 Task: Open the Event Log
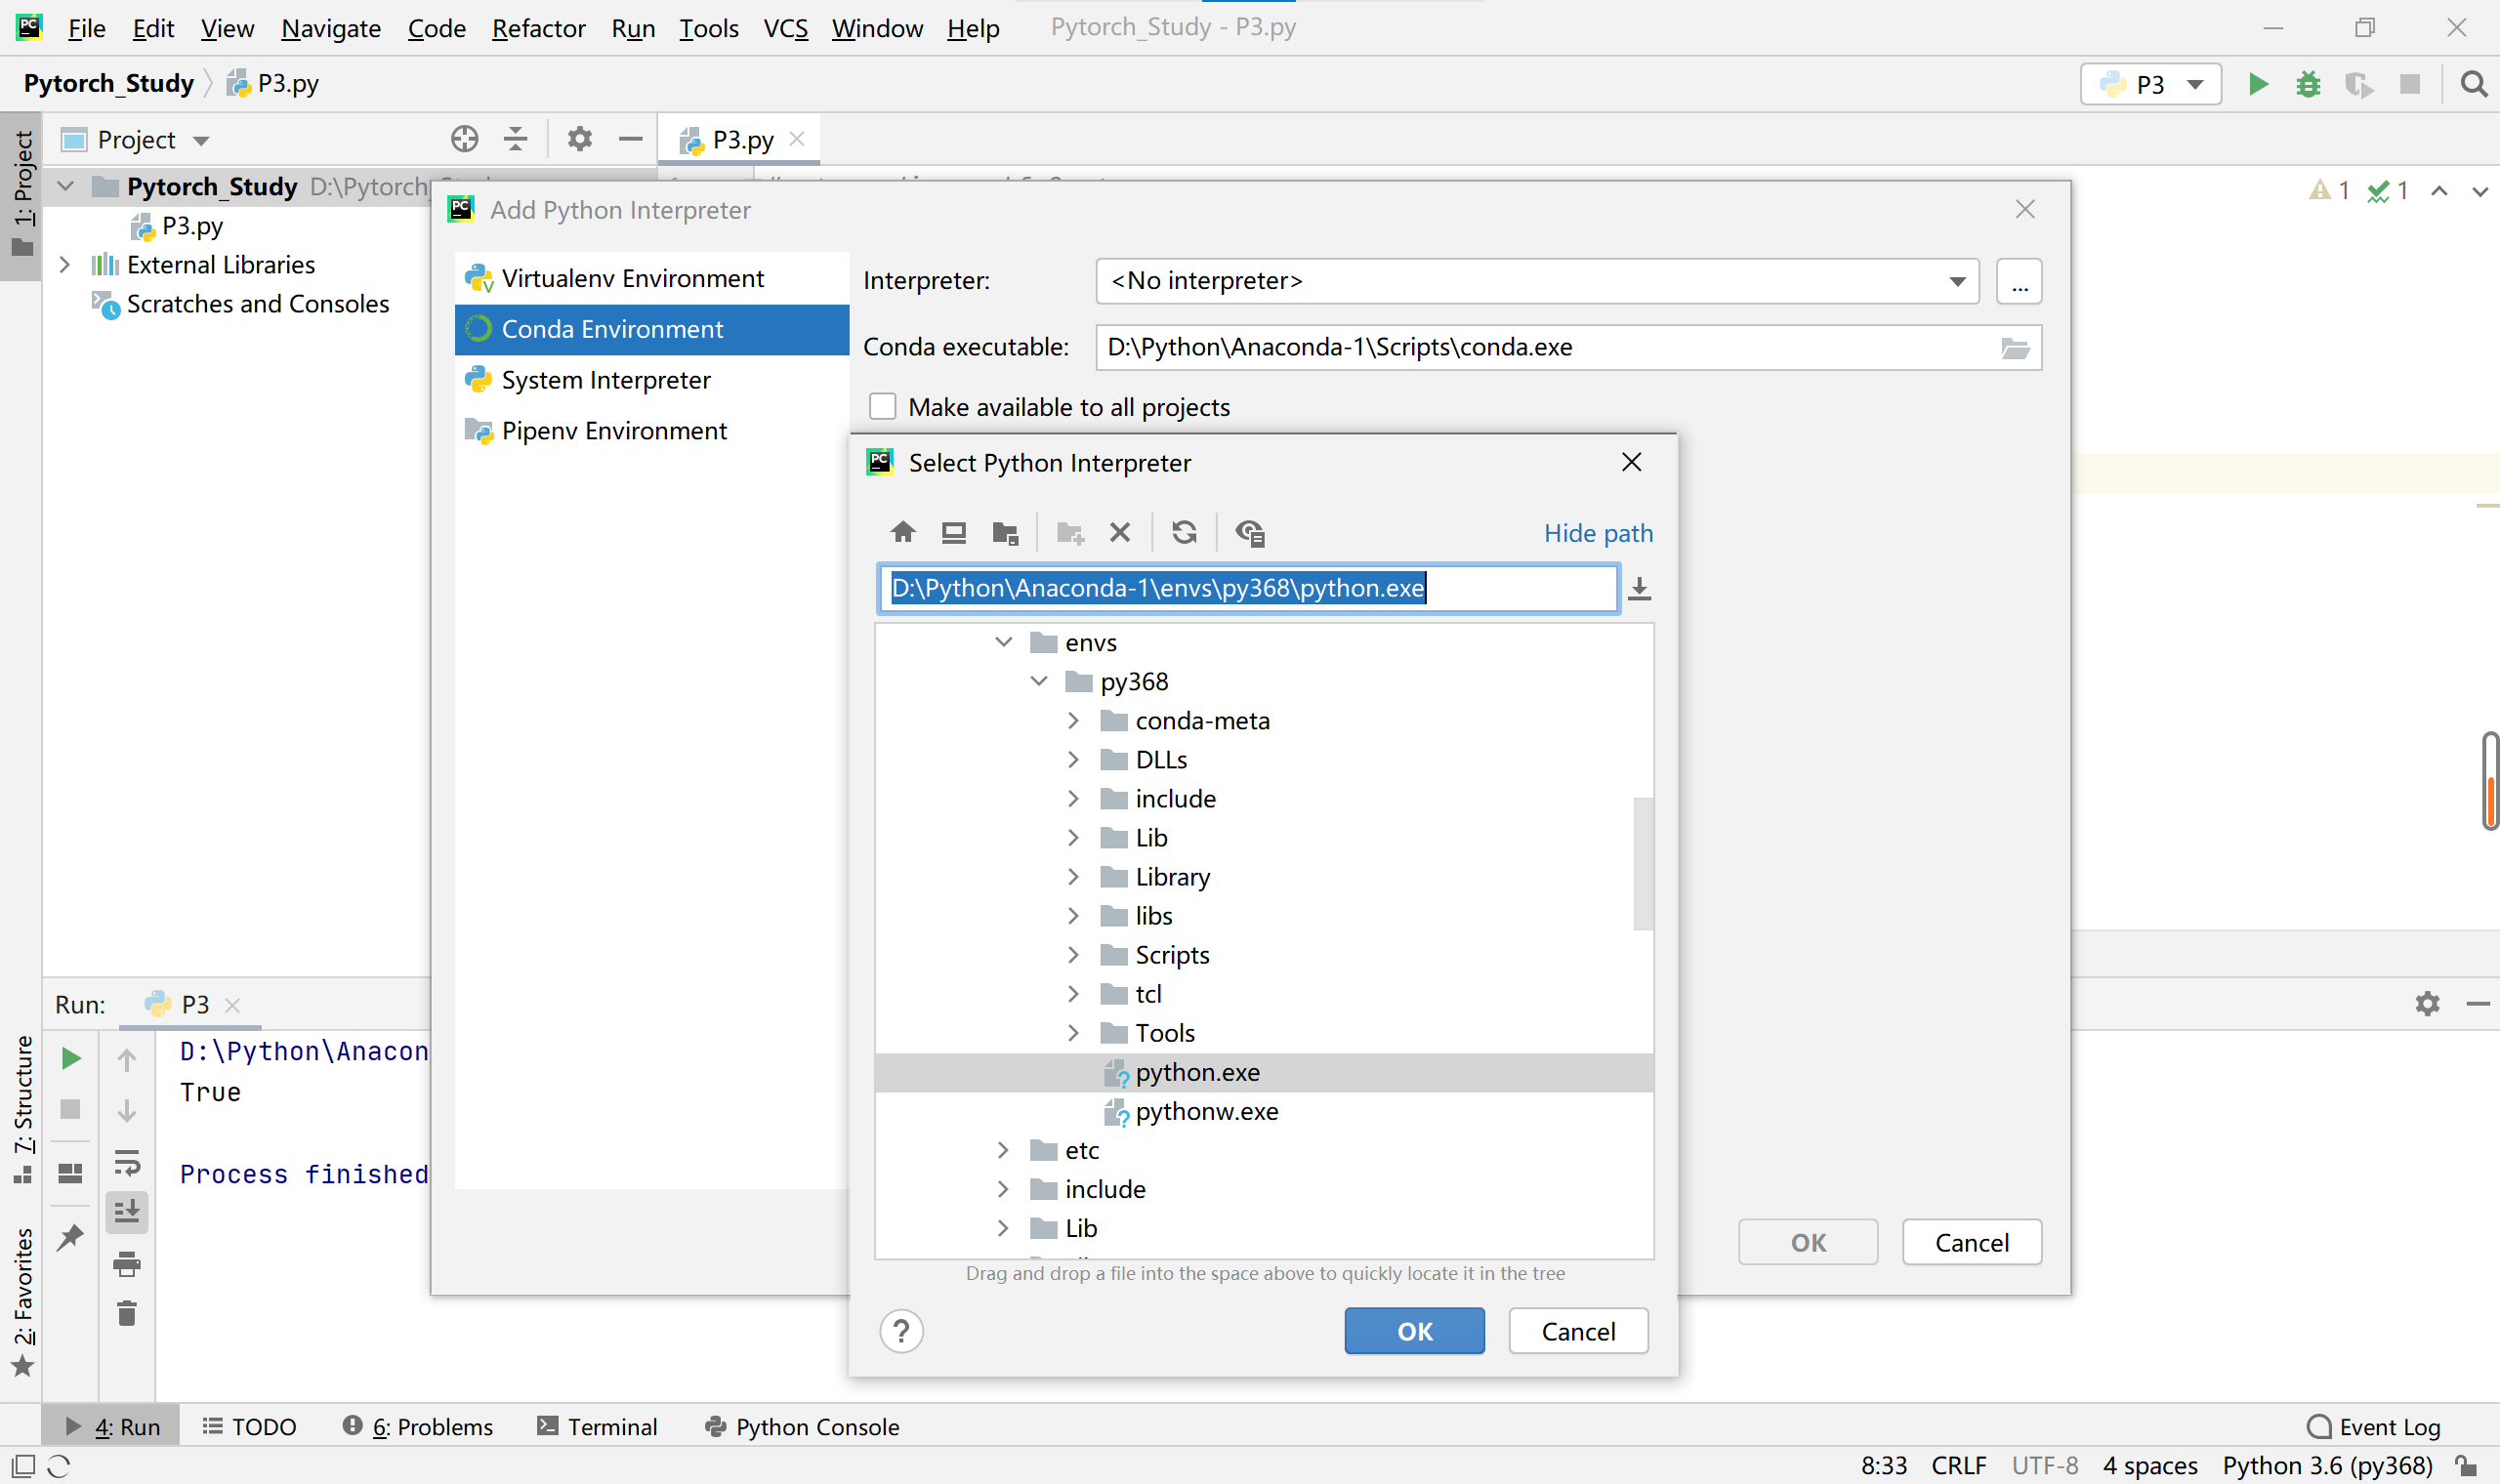click(2374, 1427)
